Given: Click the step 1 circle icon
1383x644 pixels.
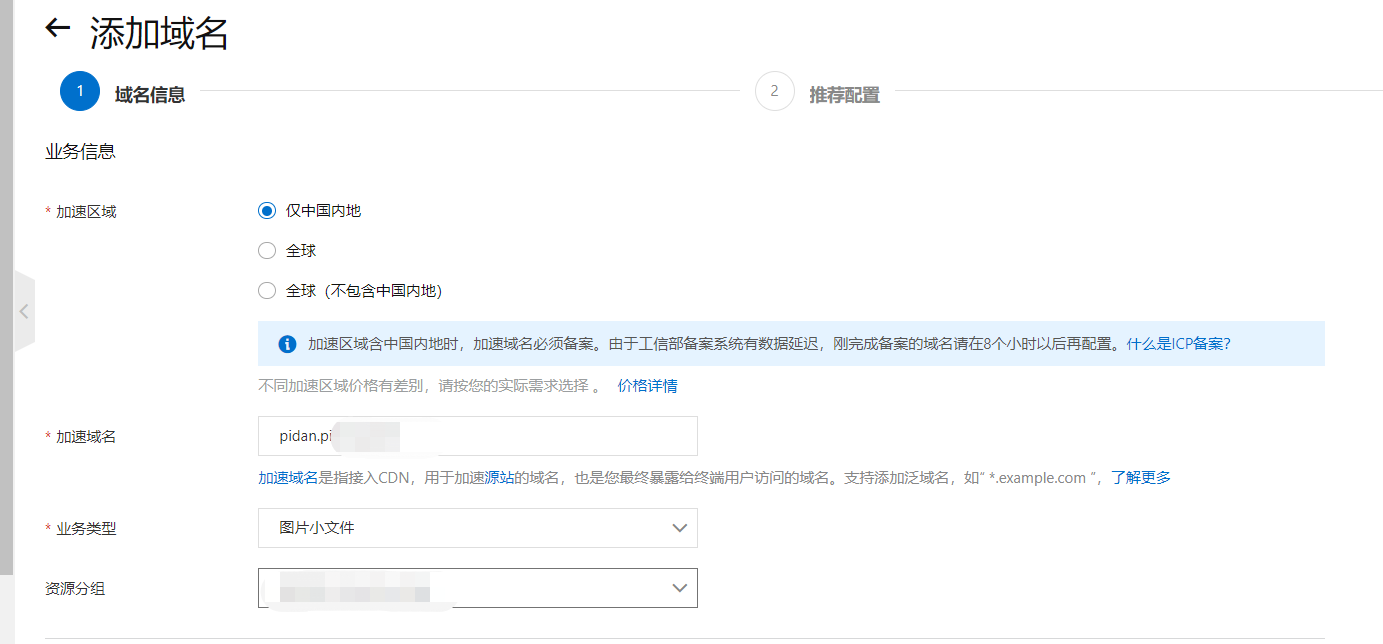Looking at the screenshot, I should pos(79,92).
